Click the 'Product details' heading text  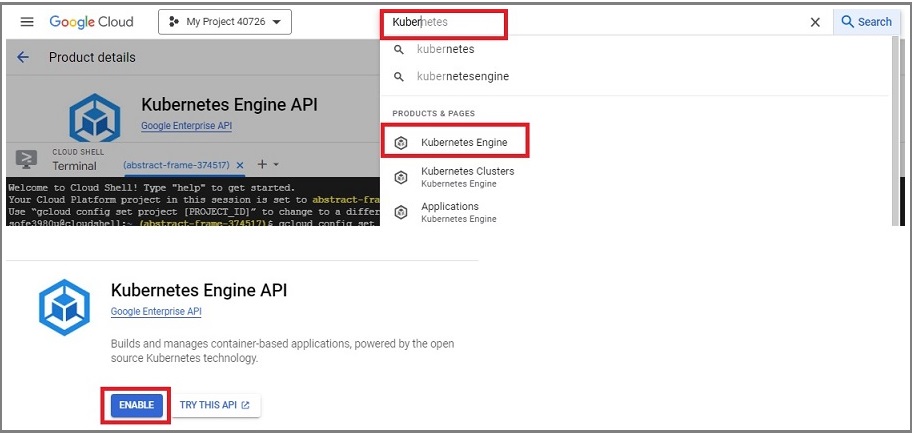pyautogui.click(x=92, y=58)
